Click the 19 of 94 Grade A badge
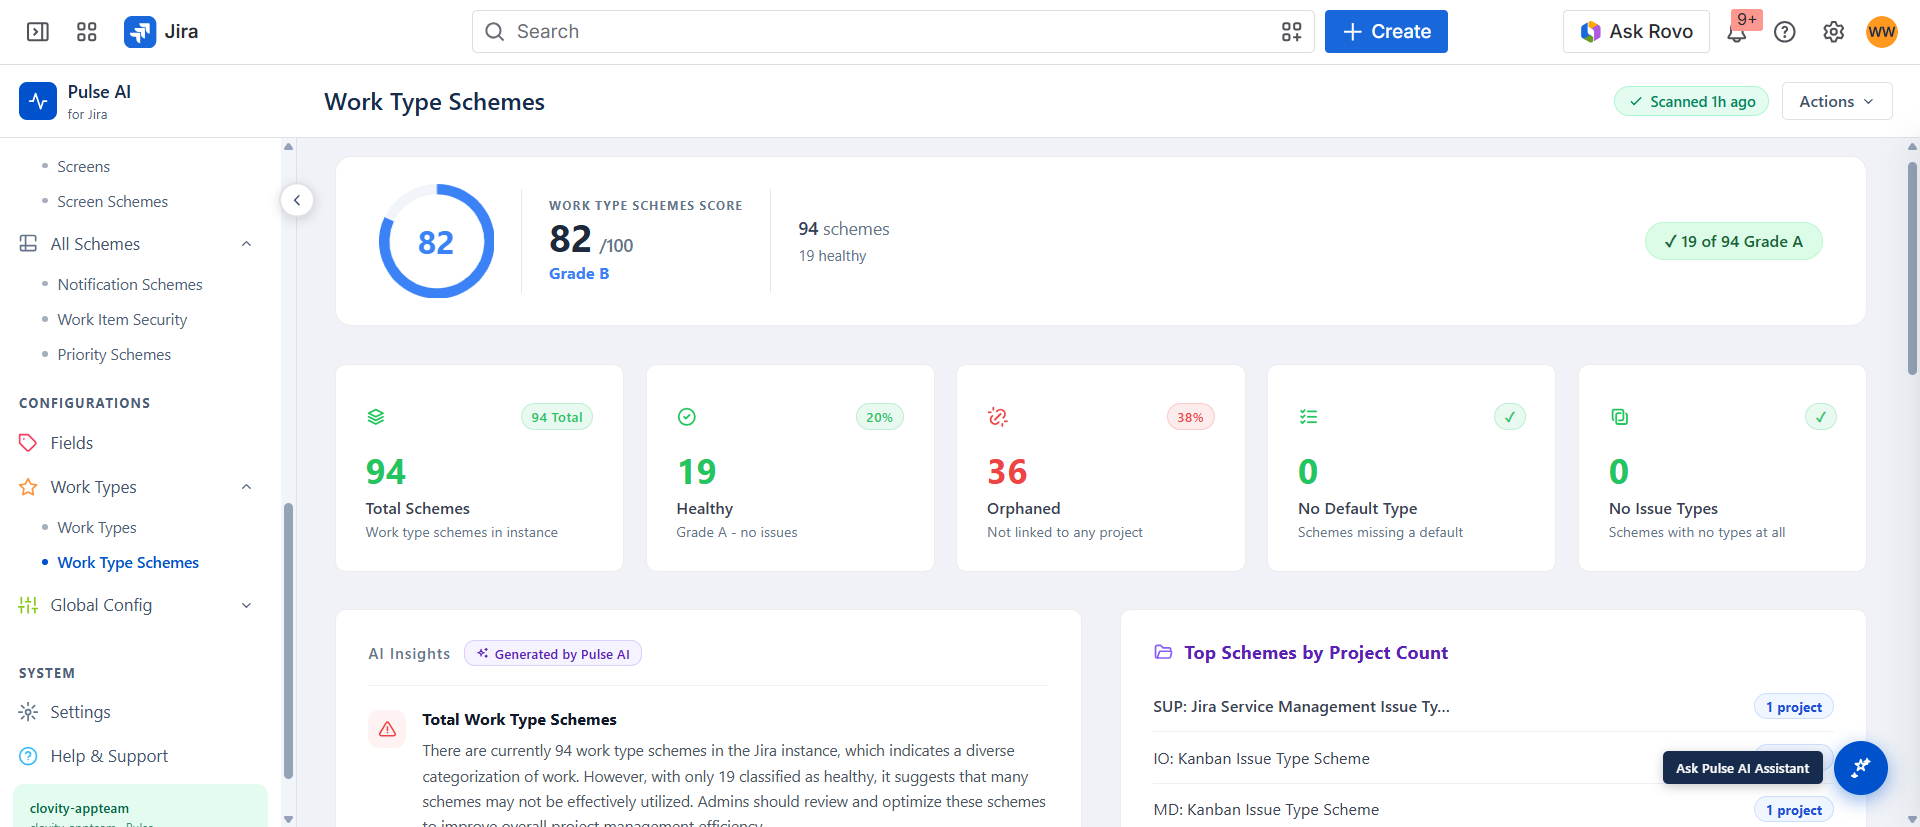 click(x=1733, y=241)
